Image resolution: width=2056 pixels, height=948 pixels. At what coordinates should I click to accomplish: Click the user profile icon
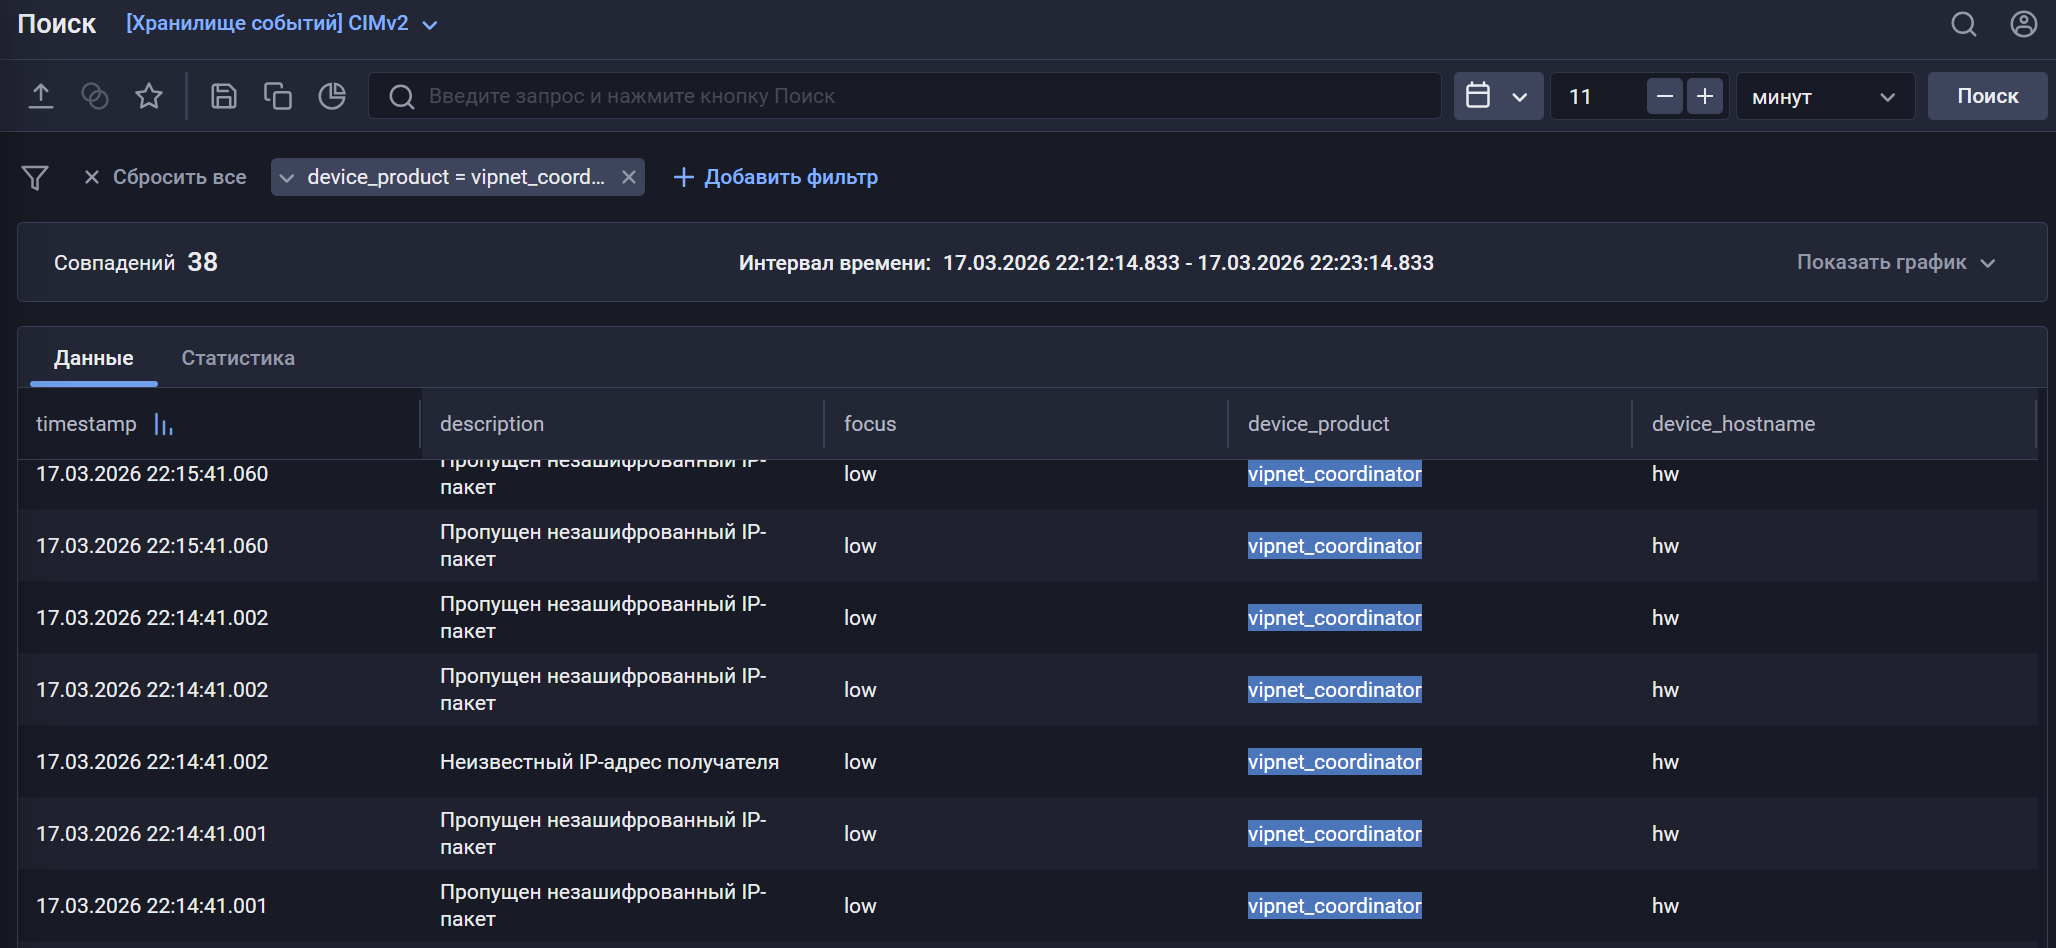[x=2023, y=23]
